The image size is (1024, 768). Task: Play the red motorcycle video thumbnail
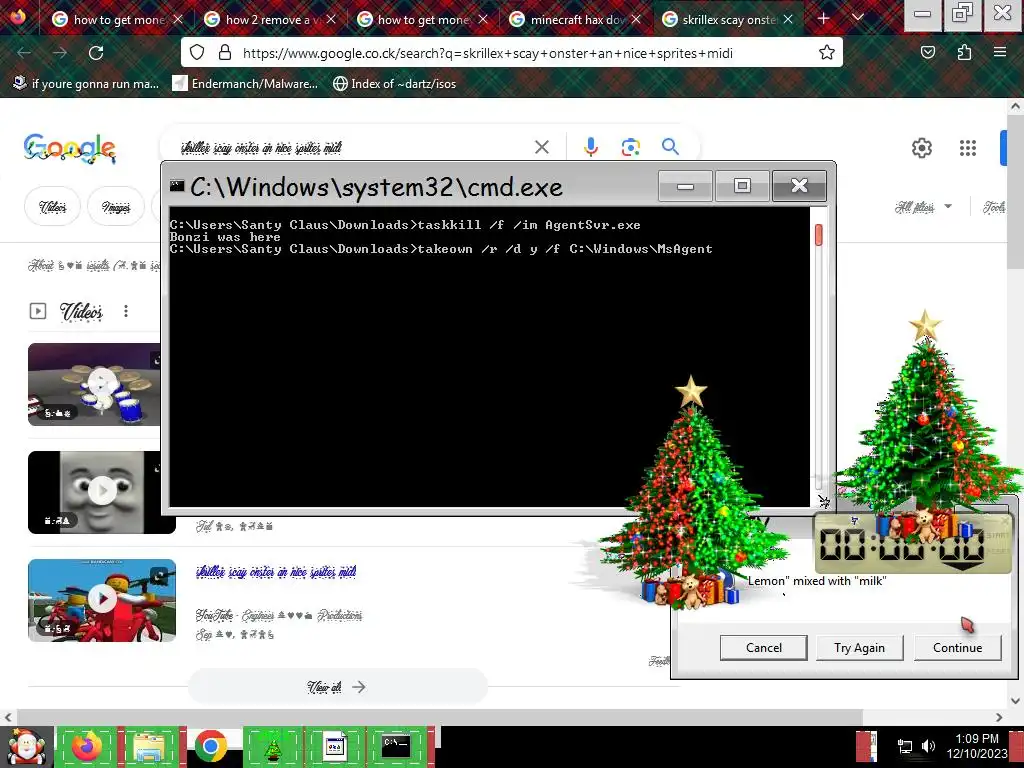(102, 600)
